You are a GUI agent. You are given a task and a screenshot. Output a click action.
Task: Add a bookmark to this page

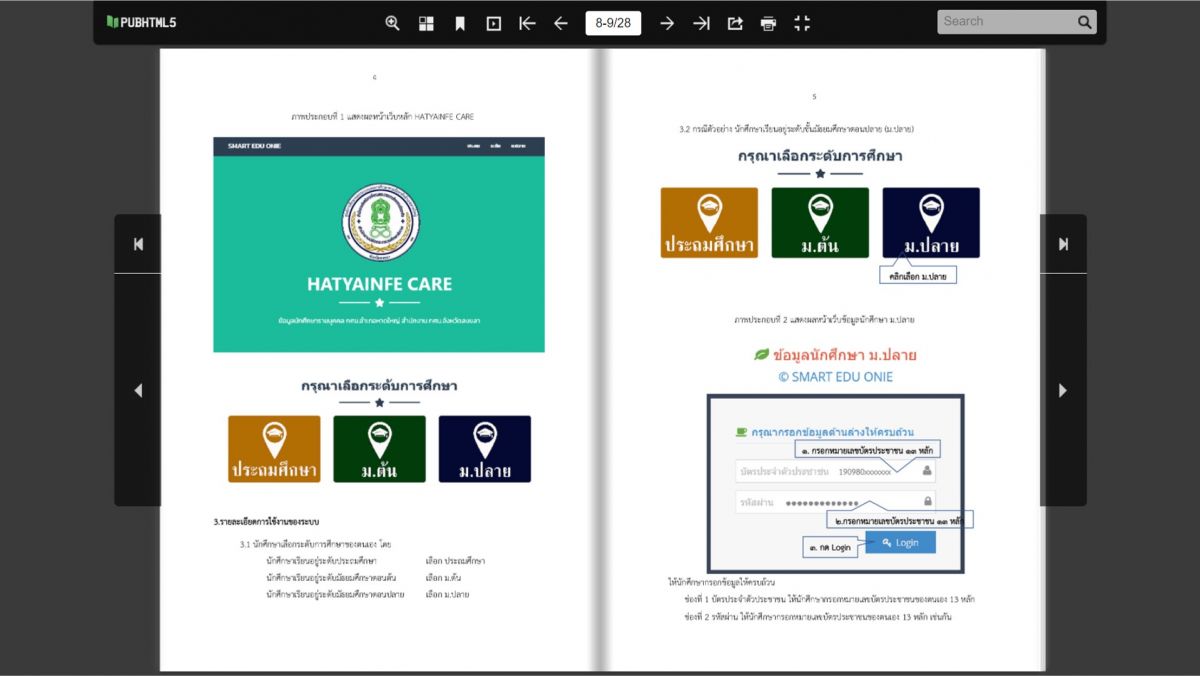tap(460, 23)
